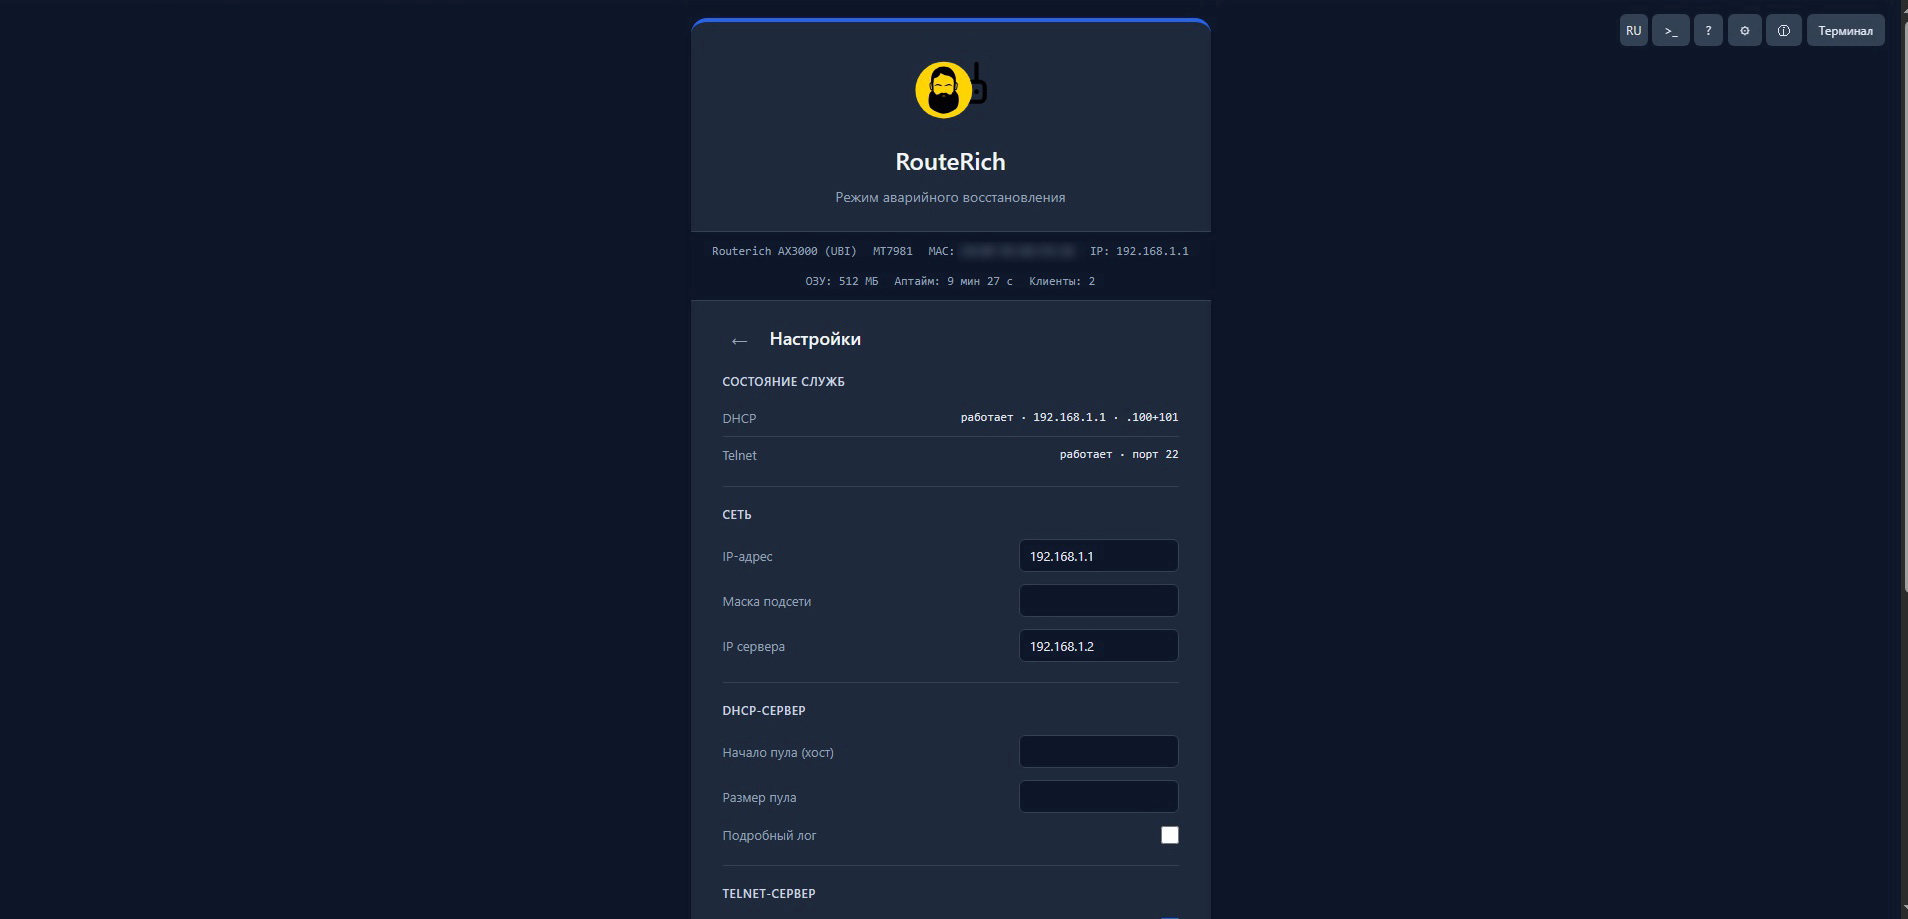Go back using the left arrow
Image resolution: width=1908 pixels, height=919 pixels.
click(739, 341)
